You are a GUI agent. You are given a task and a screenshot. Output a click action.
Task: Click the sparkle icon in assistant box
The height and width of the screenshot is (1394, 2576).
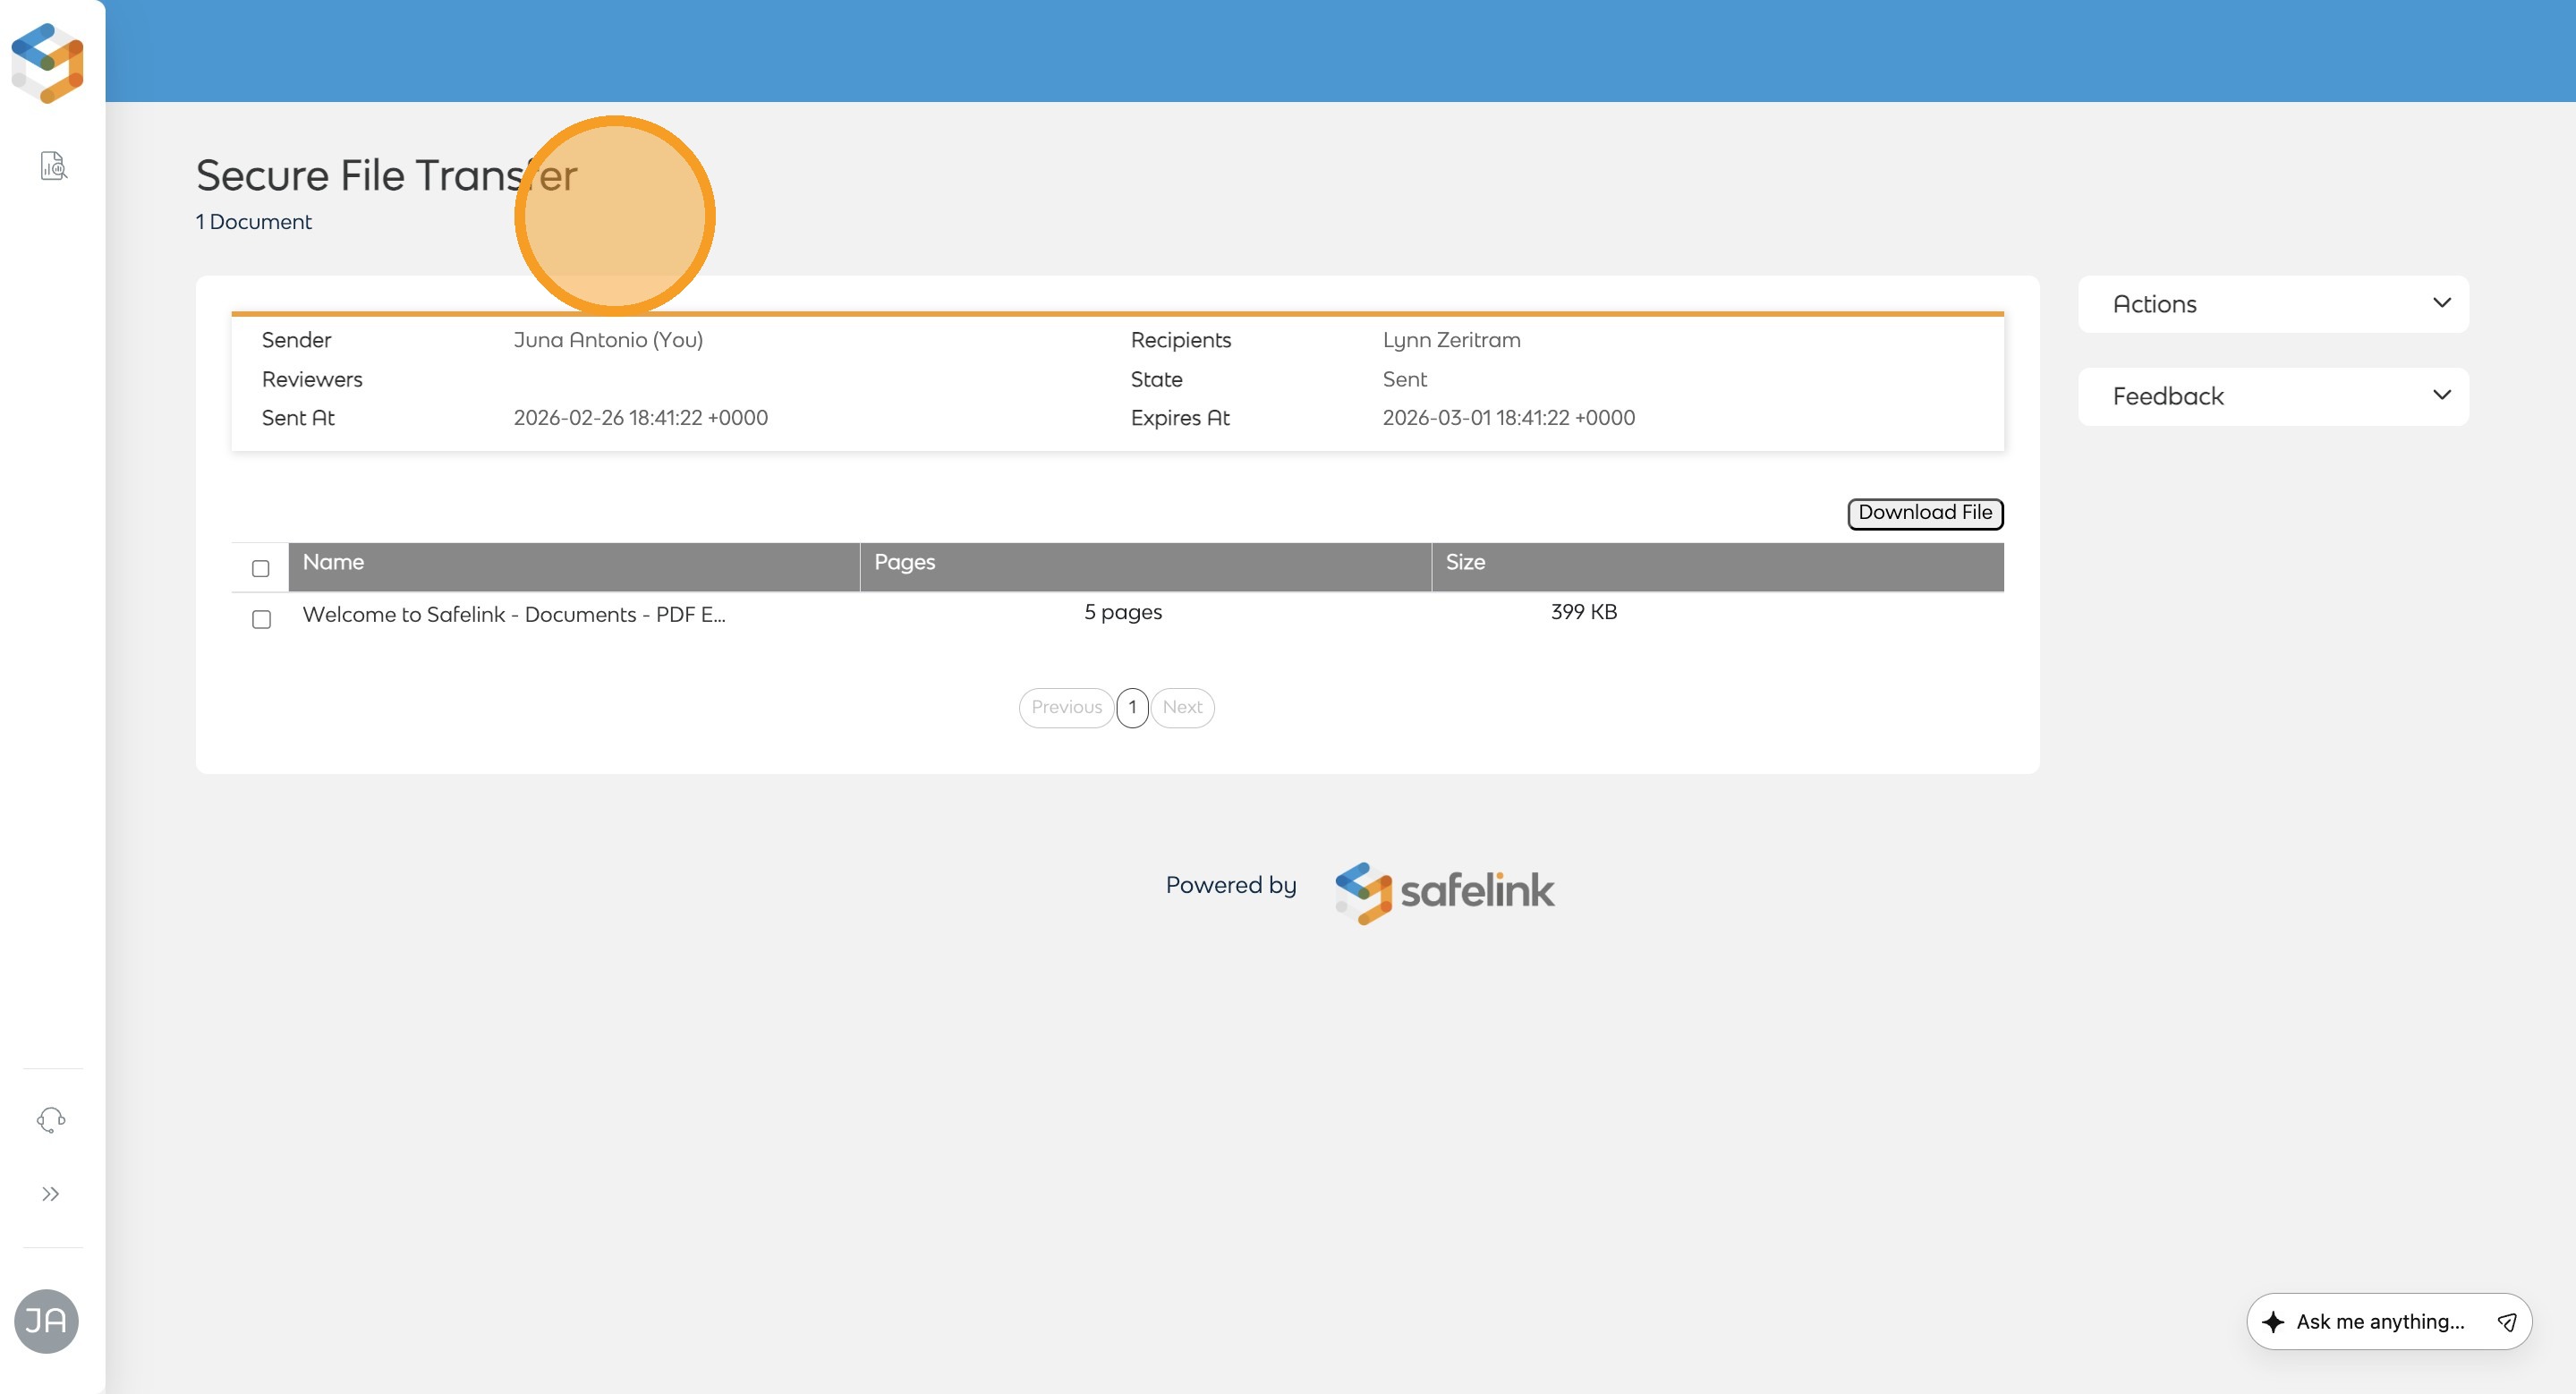tap(2273, 1322)
